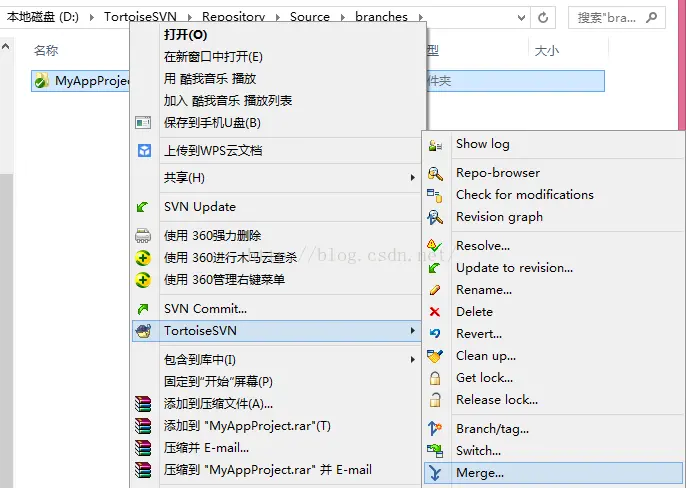
Task: Click the Rename pencil icon
Action: click(x=435, y=290)
